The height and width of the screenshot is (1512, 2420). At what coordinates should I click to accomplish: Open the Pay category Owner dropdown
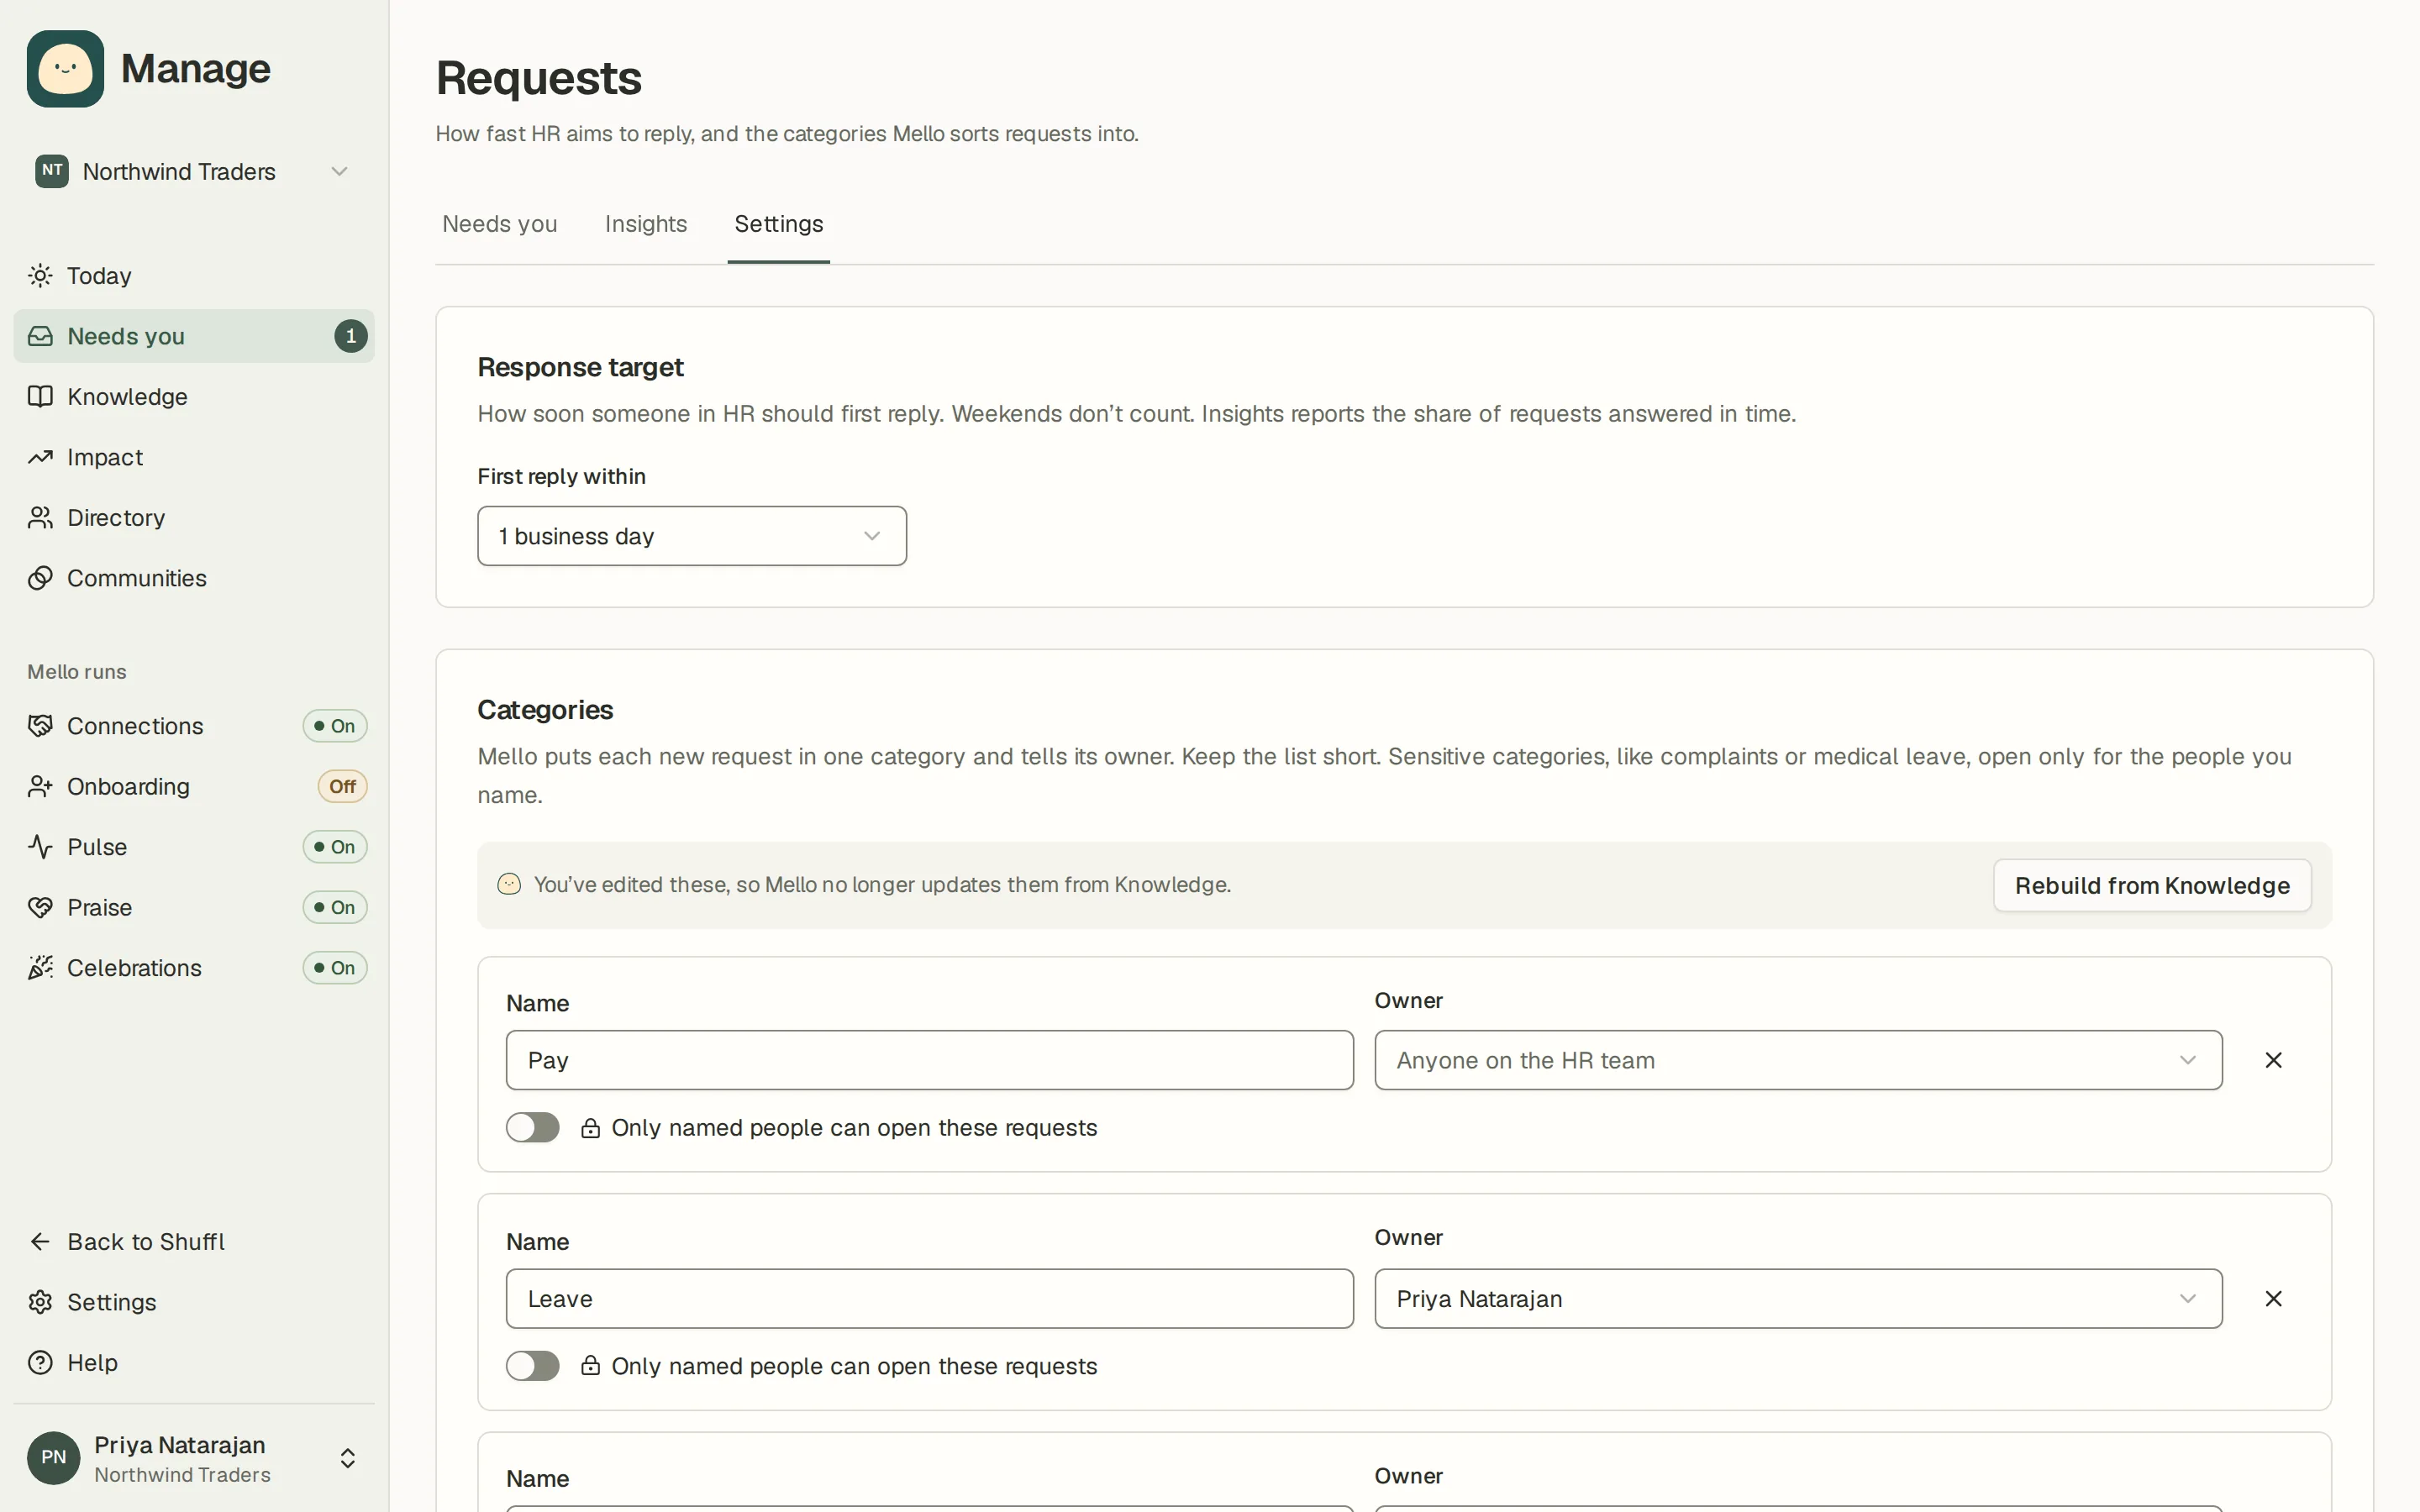pyautogui.click(x=1798, y=1060)
